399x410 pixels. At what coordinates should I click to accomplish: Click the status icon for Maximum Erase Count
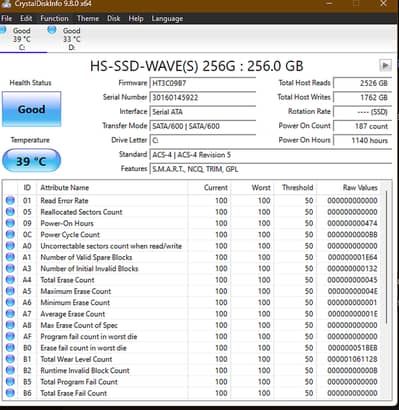pos(10,291)
